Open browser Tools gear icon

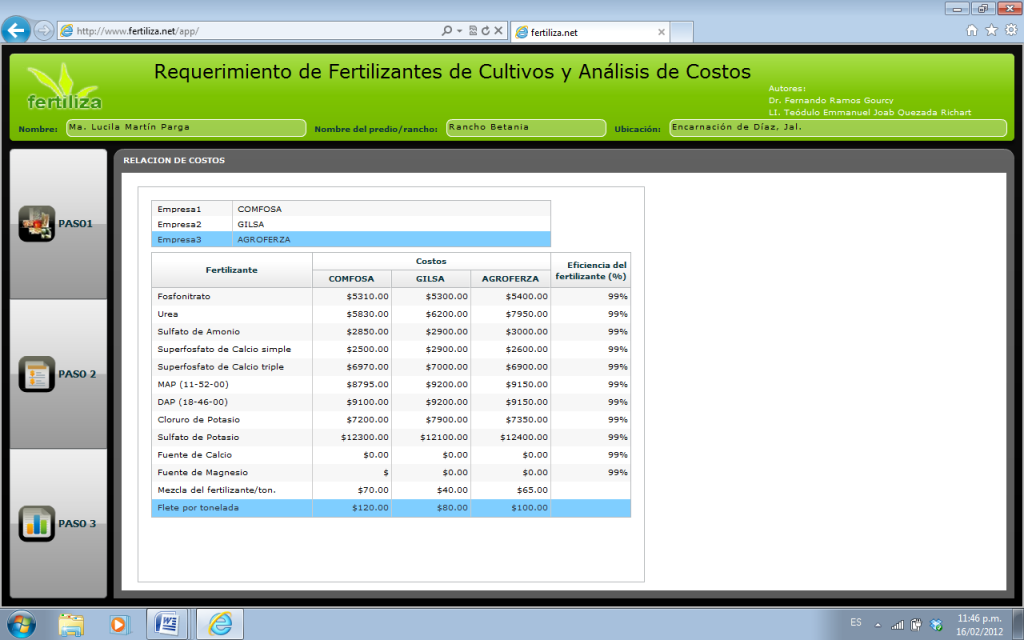1011,30
